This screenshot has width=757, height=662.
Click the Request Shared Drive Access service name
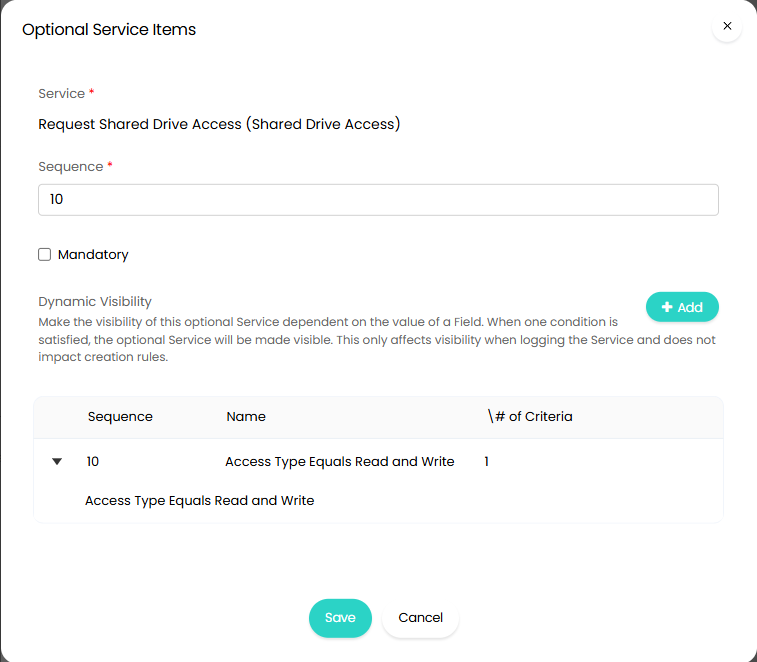coord(219,125)
